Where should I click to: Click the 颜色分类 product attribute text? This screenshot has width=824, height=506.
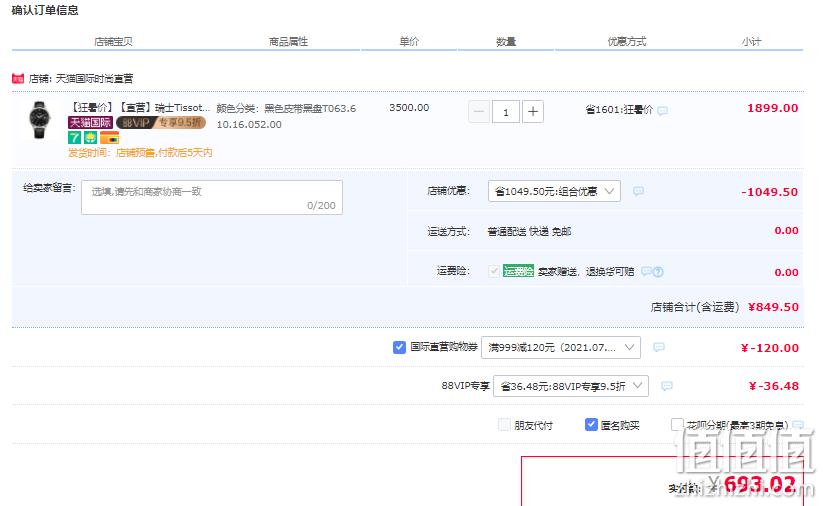(x=286, y=116)
